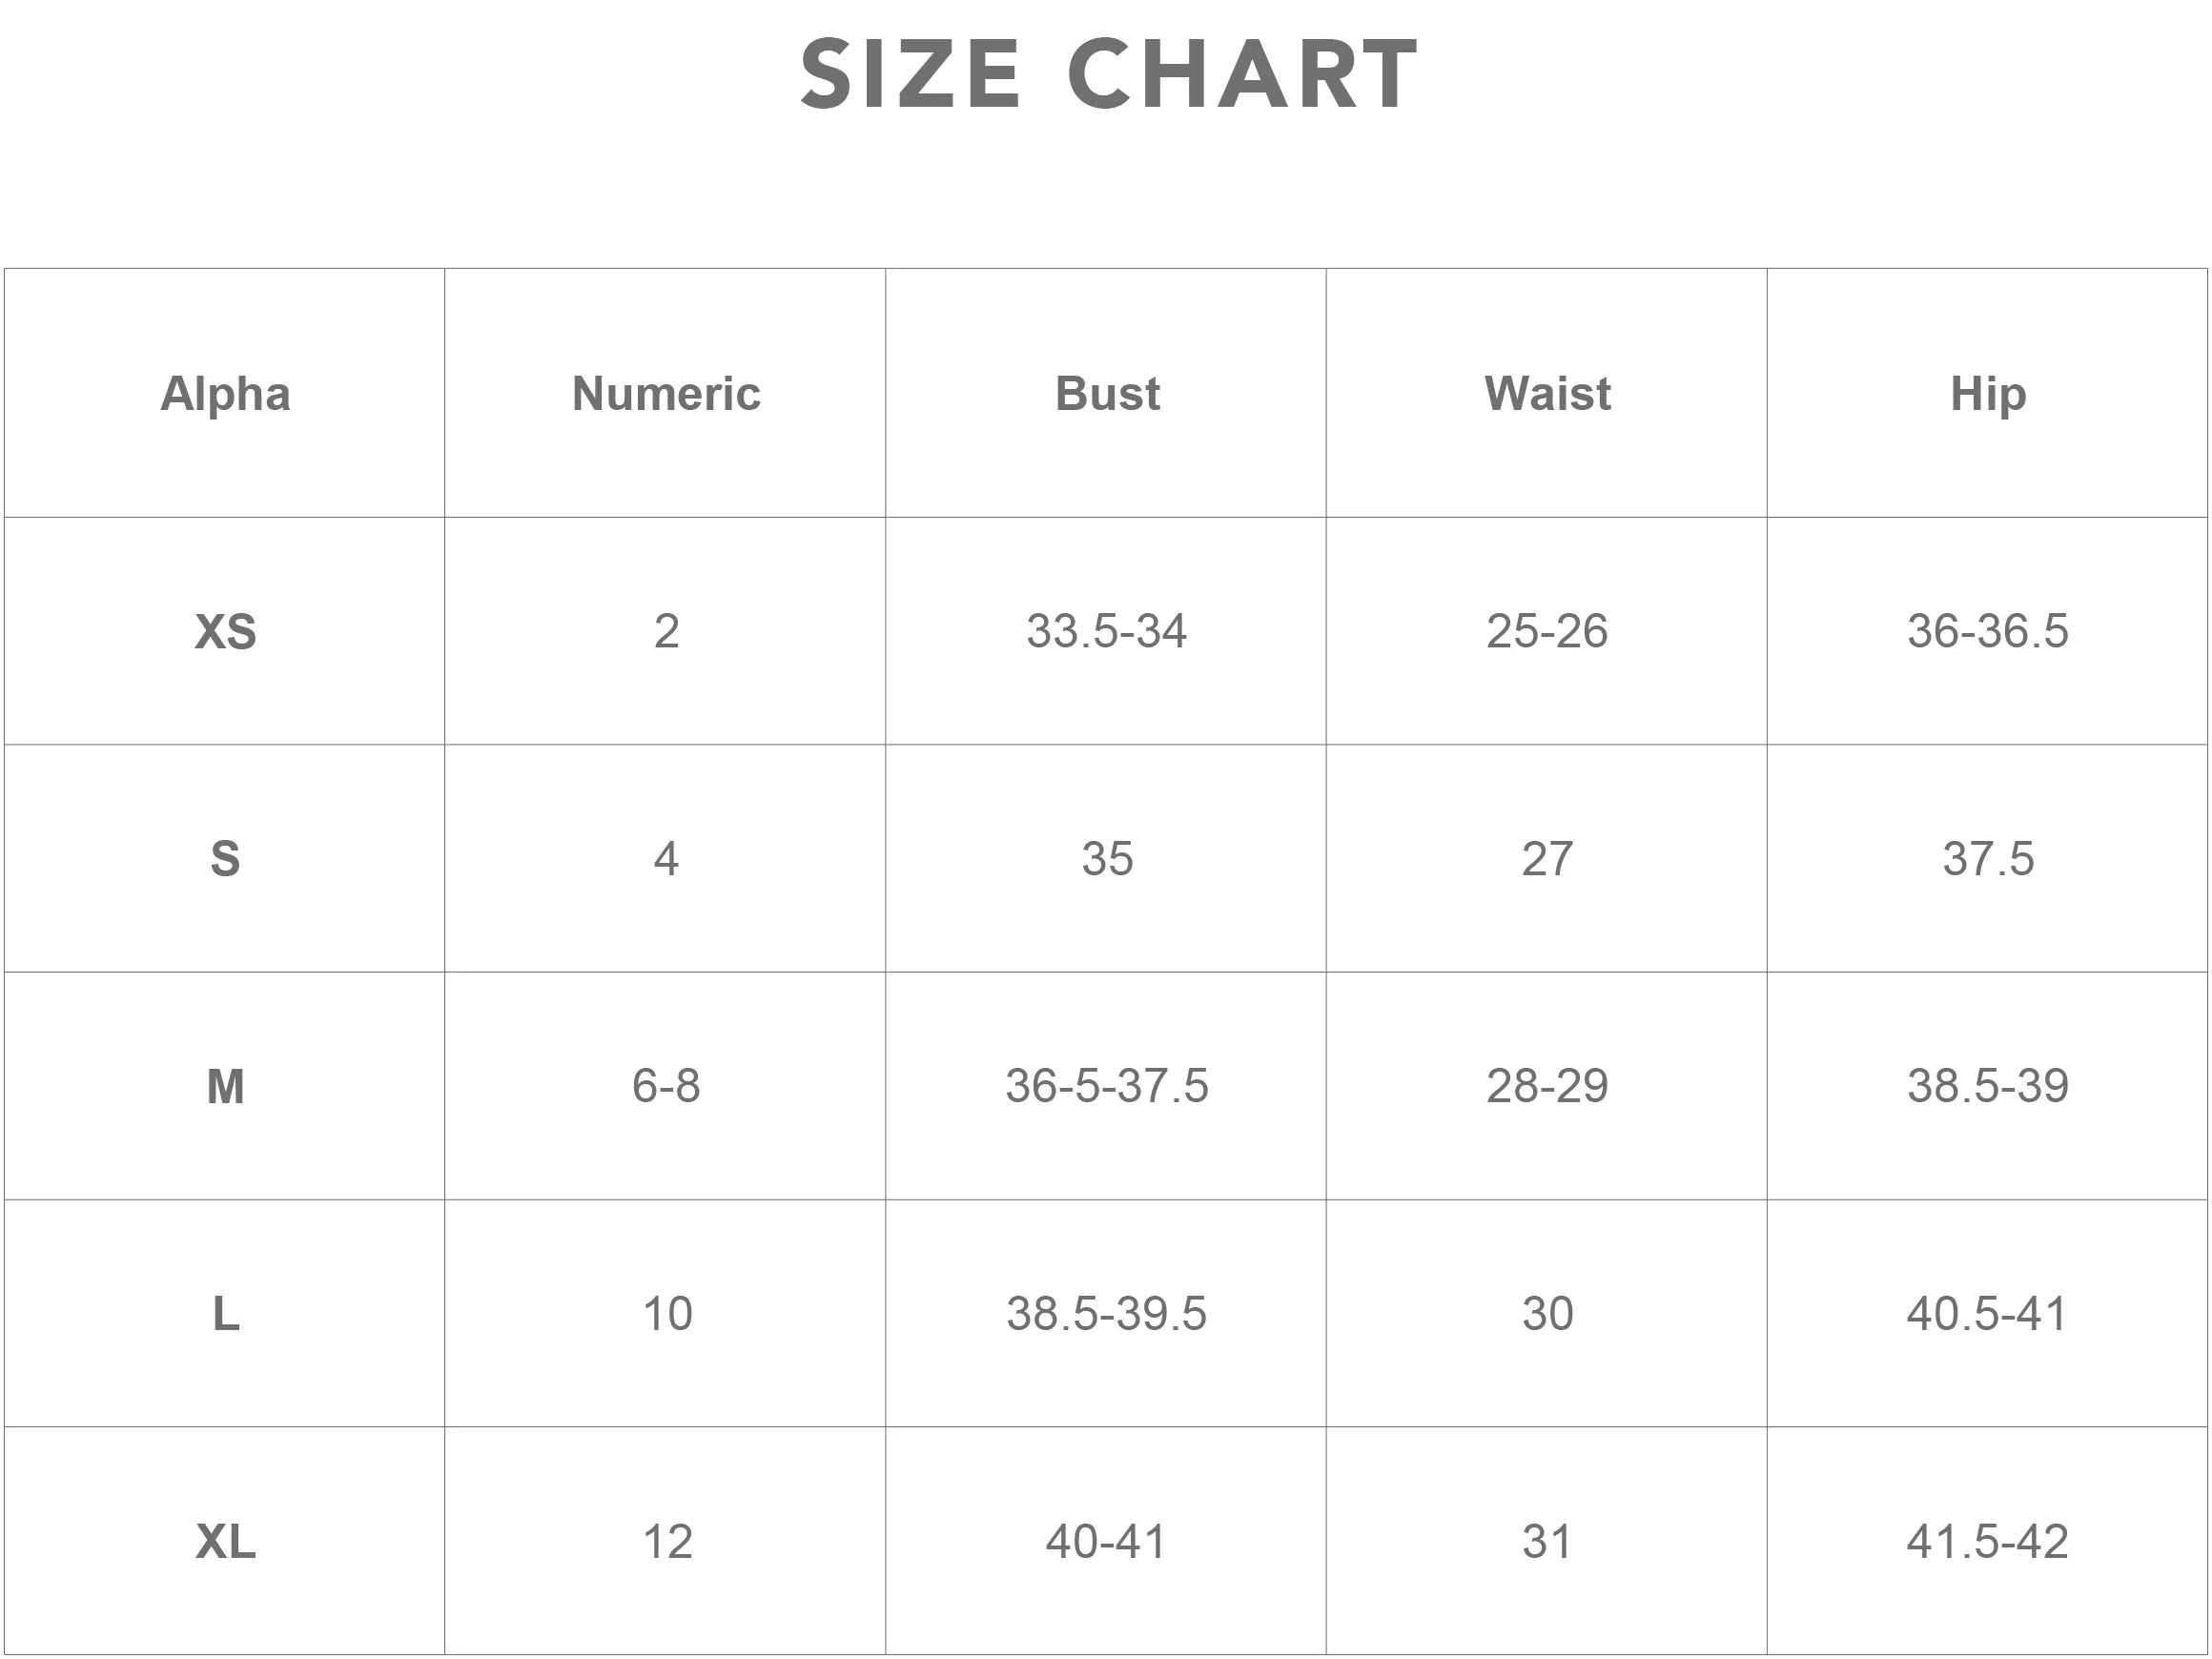The height and width of the screenshot is (1659, 2212).
Task: Select the Numeric column header
Action: [x=666, y=394]
